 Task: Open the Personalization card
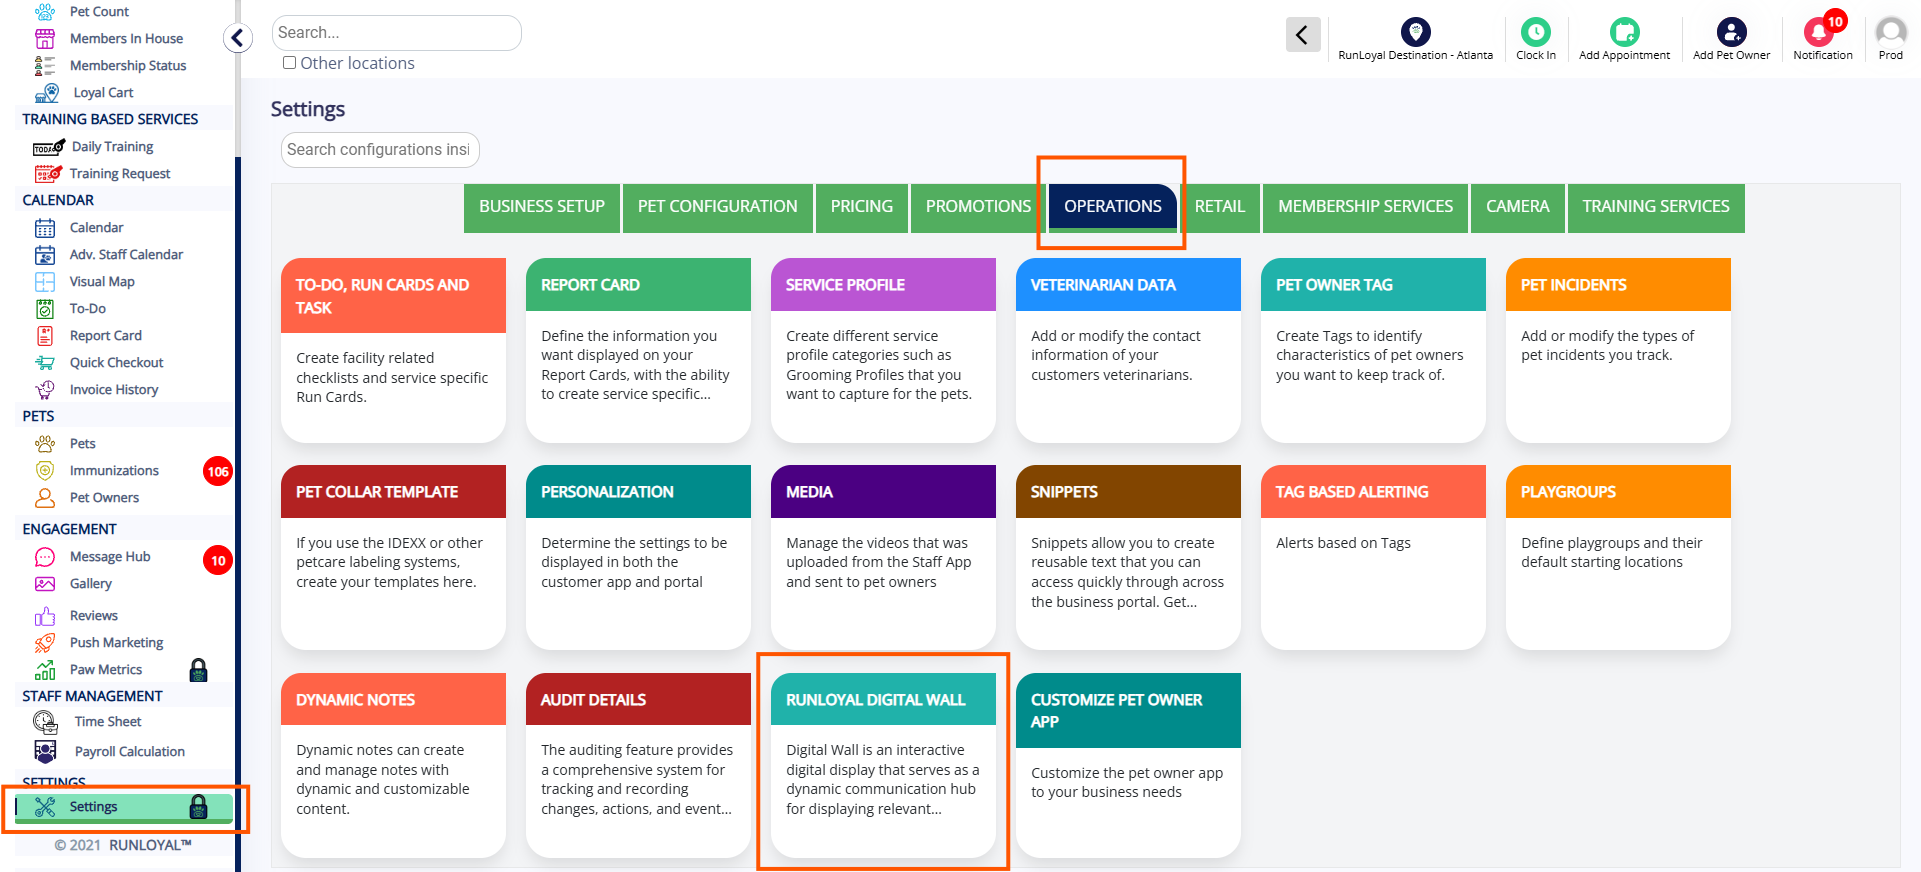point(638,557)
